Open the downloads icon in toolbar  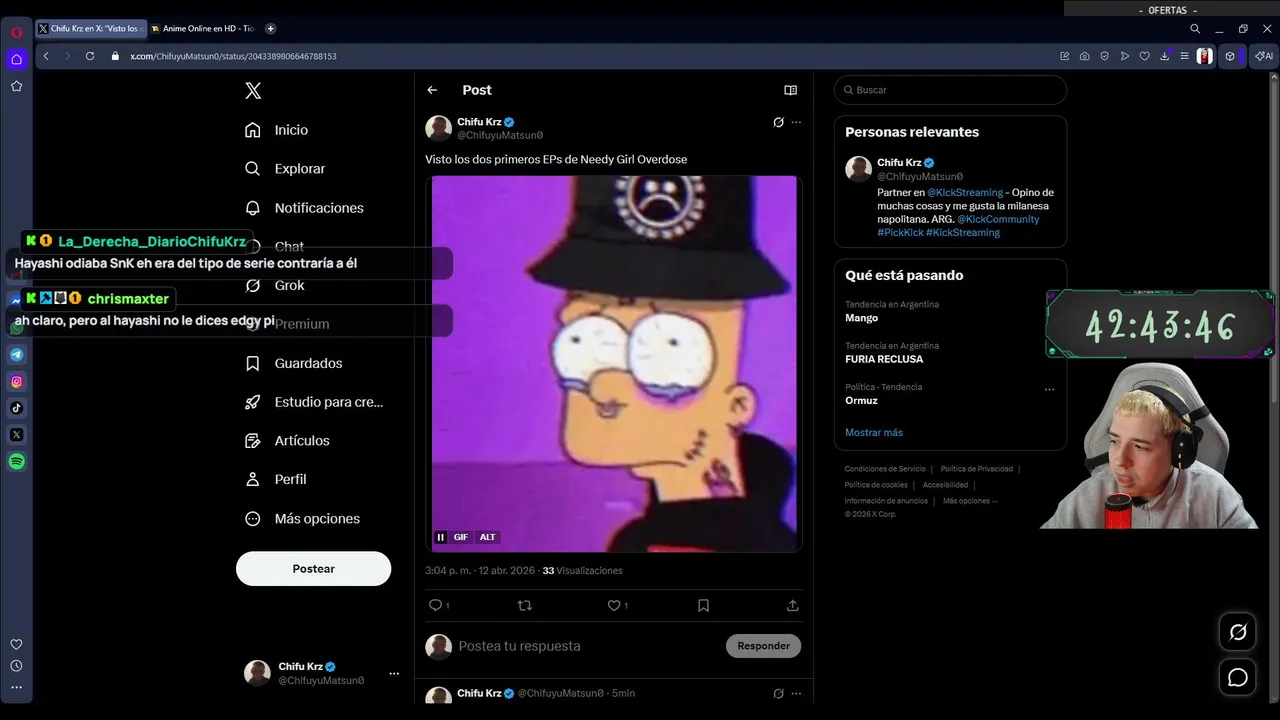(1165, 56)
